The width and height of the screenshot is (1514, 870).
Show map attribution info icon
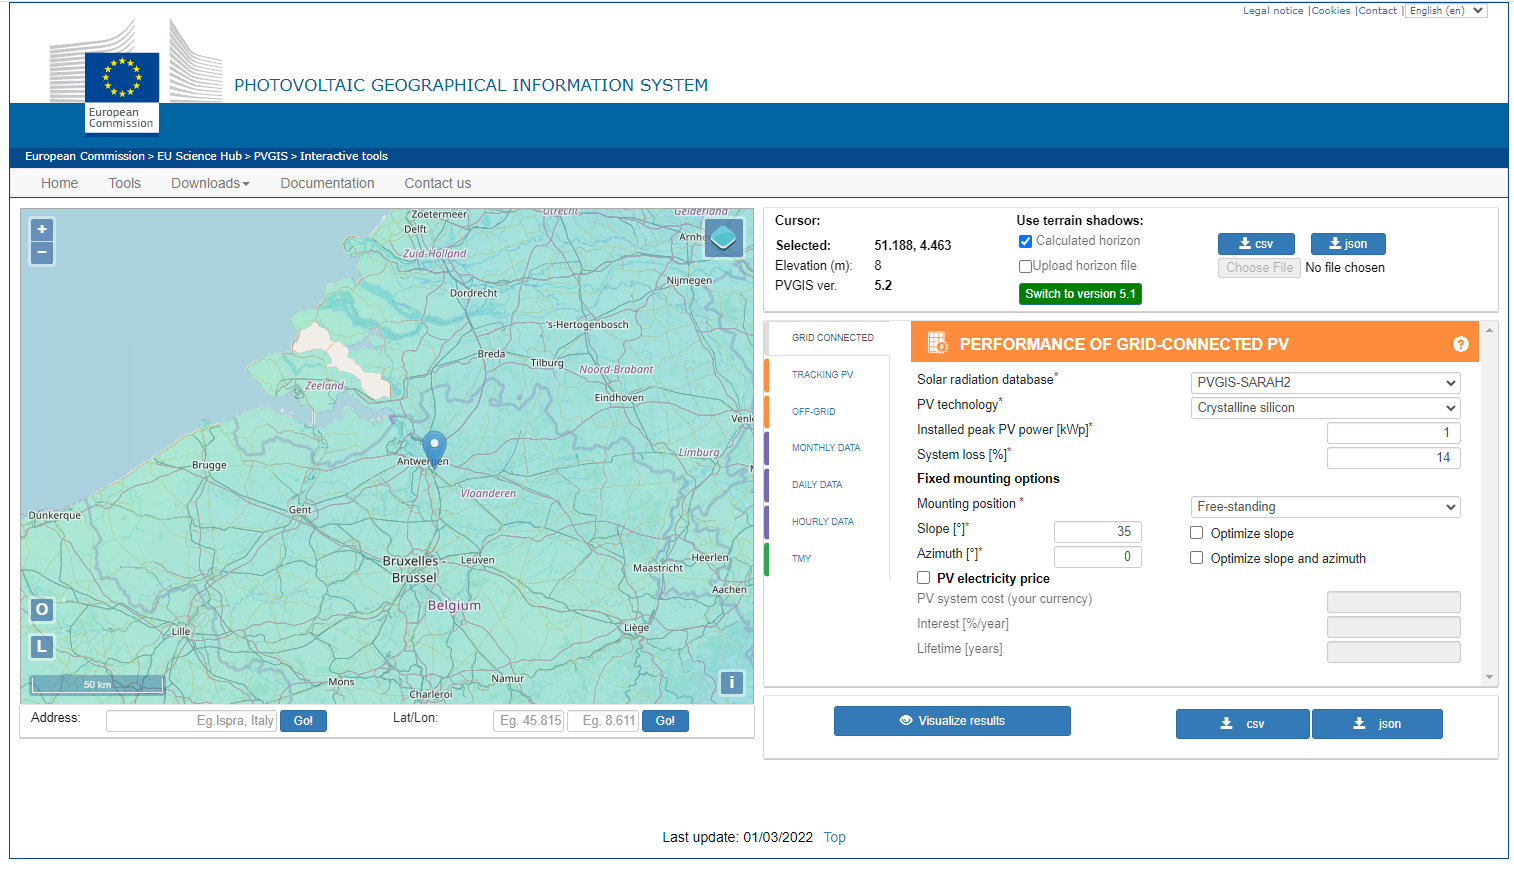pos(731,683)
